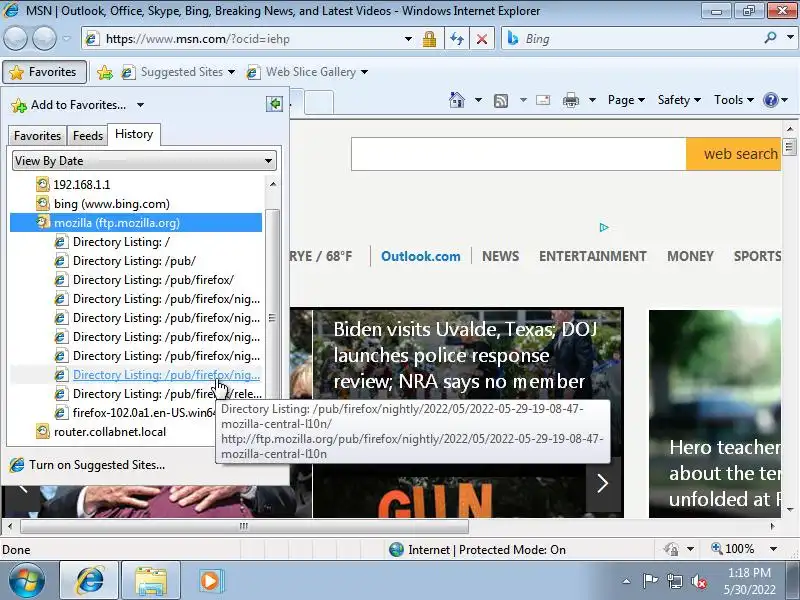Click the MSN web search input field
800x600 pixels.
pos(518,154)
